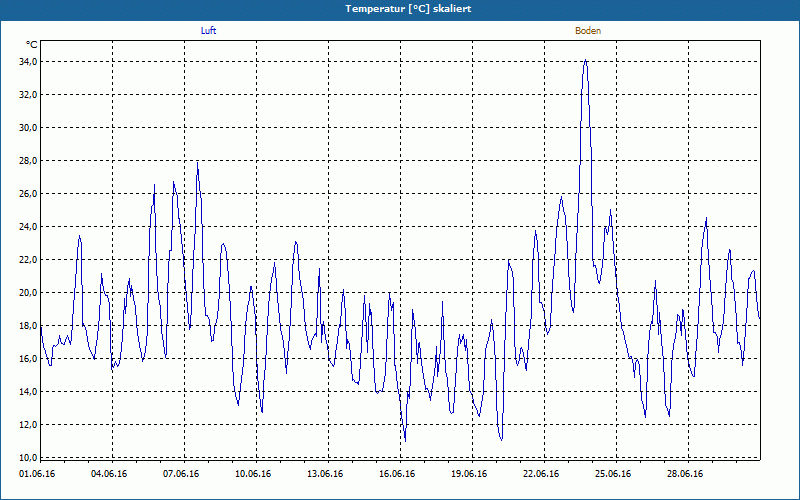
Task: Select the 14,0 y-axis label
Action: pos(28,392)
